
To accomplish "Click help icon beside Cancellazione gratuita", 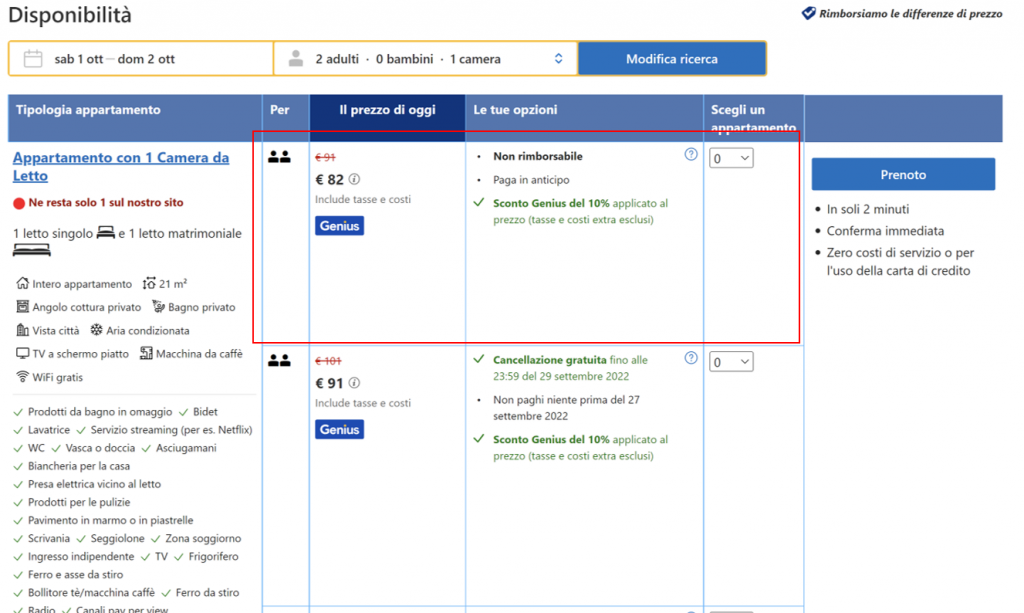I will tap(690, 358).
